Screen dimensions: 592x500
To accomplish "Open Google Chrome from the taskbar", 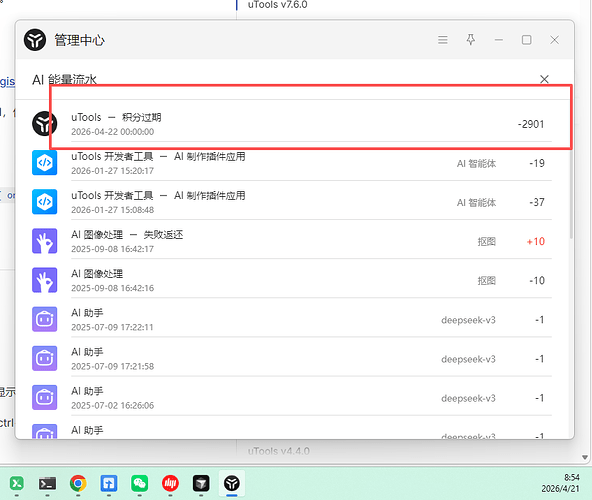I will (78, 483).
